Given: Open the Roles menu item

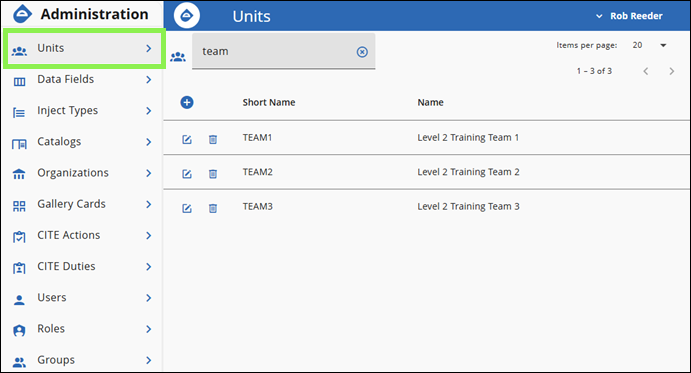Looking at the screenshot, I should 82,329.
